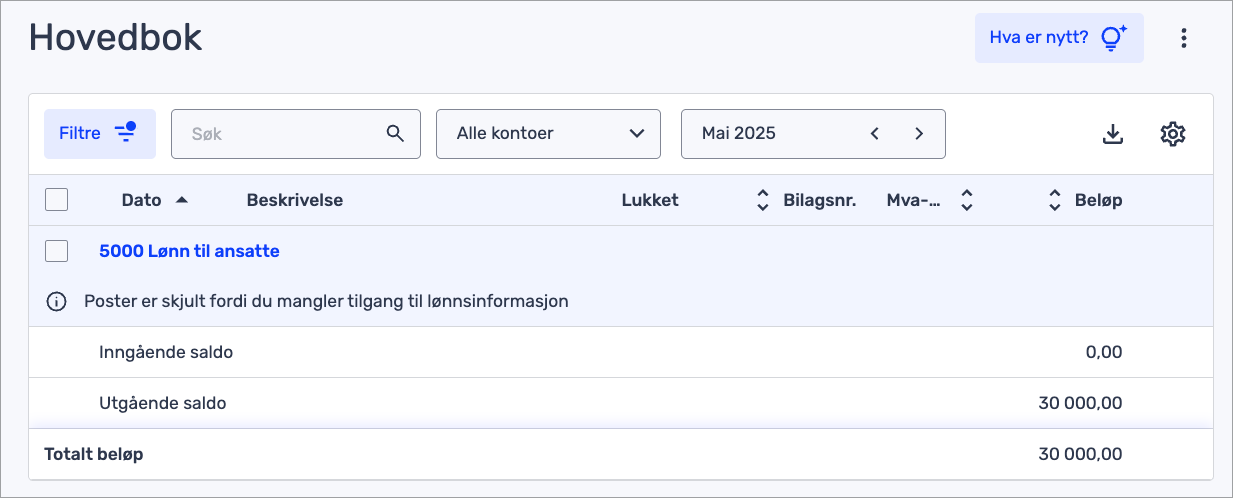Check the 5000 Lønn til ansatte checkbox
Viewport: 1233px width, 498px height.
pos(57,251)
